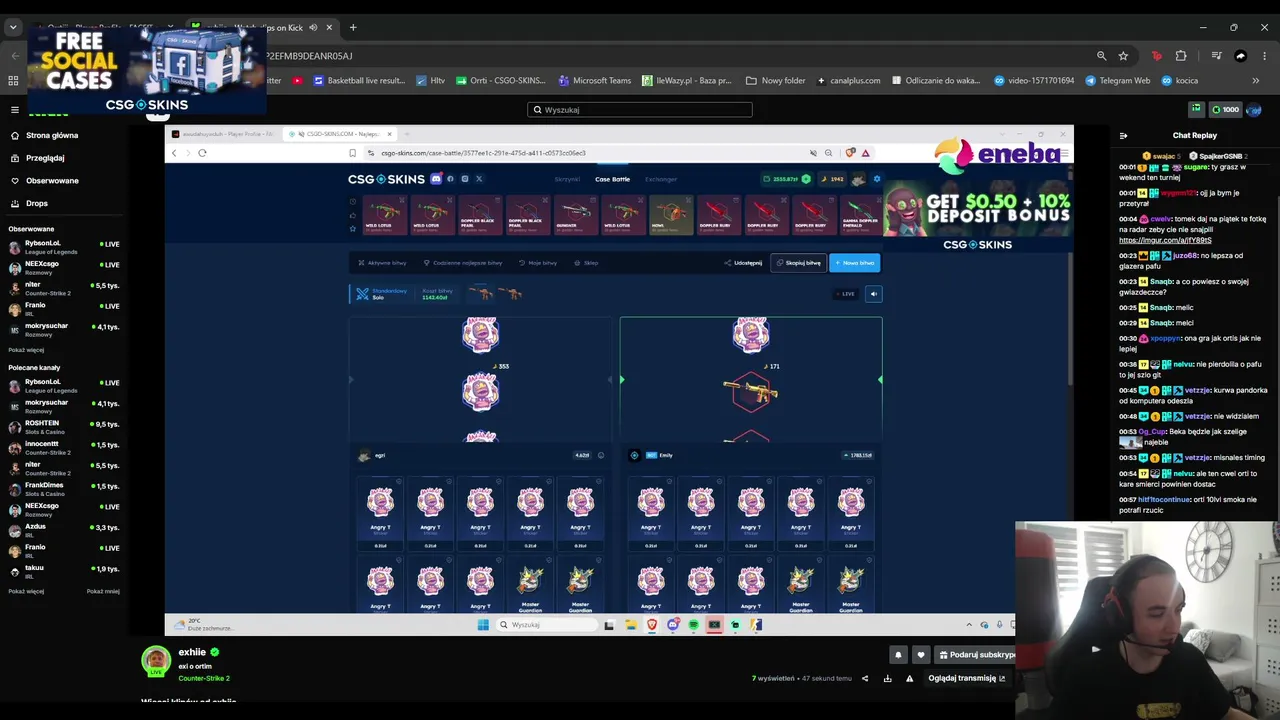Open the Kick sidebar hamburger menu
The width and height of the screenshot is (1280, 720).
(14, 109)
